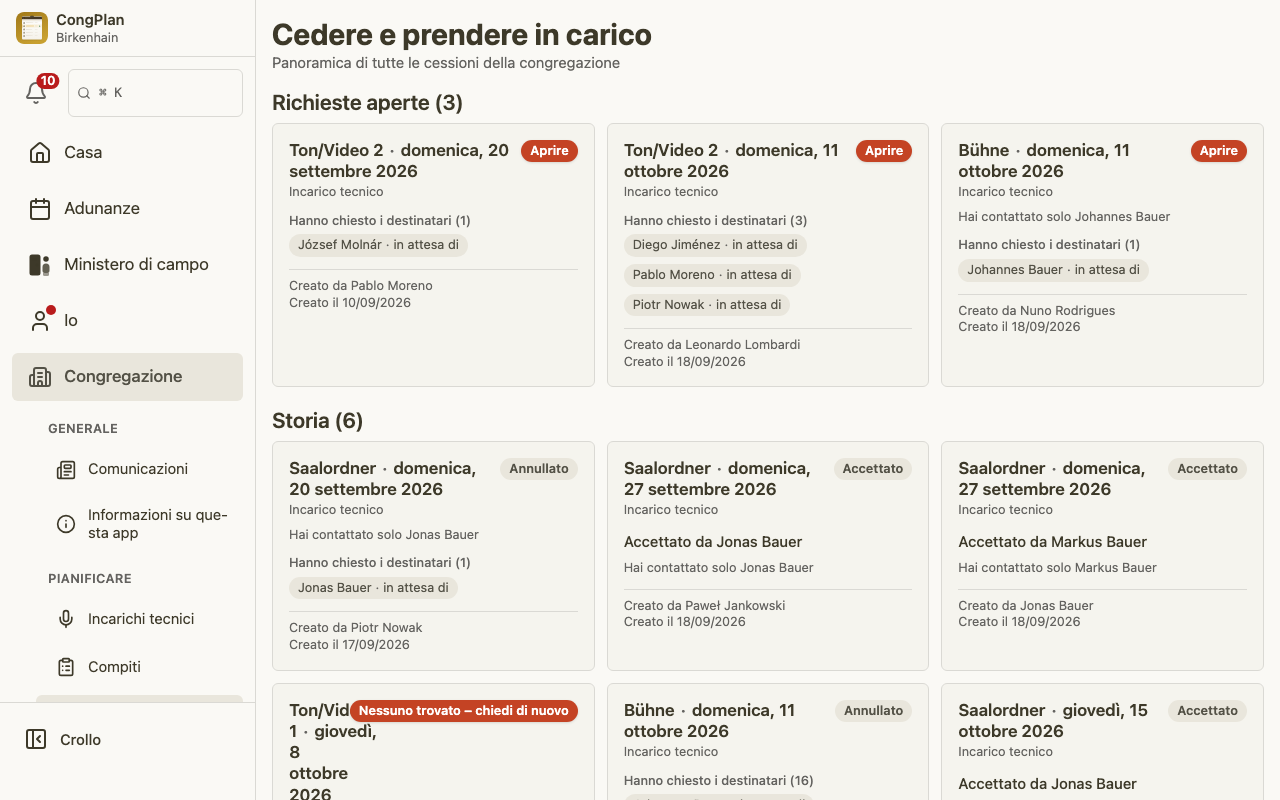Open Ton/Video 2 domenica 11 ottobre card title
Screen dimensions: 1280x800
[732, 161]
